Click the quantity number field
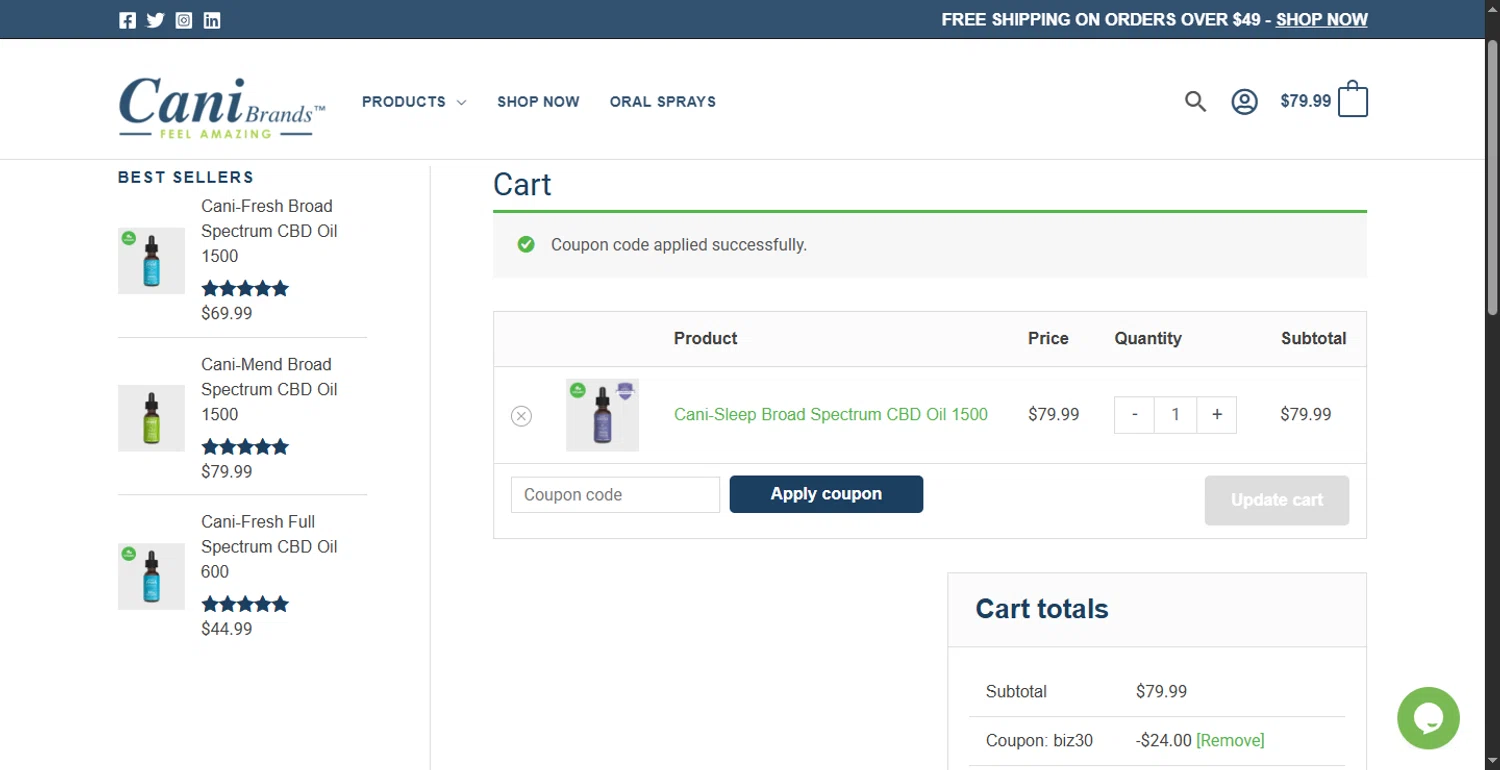1500x770 pixels. 1175,415
